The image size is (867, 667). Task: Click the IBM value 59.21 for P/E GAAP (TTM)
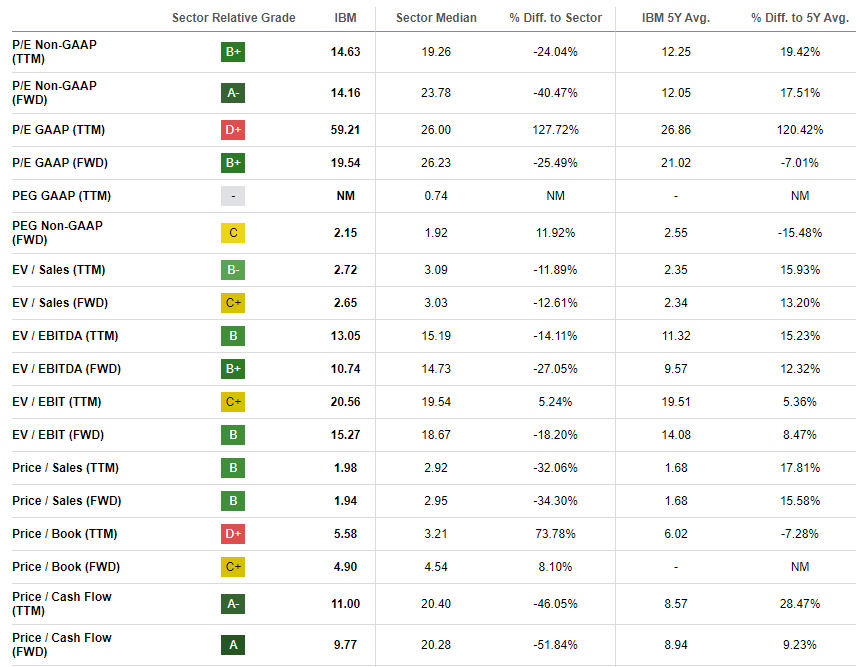345,130
